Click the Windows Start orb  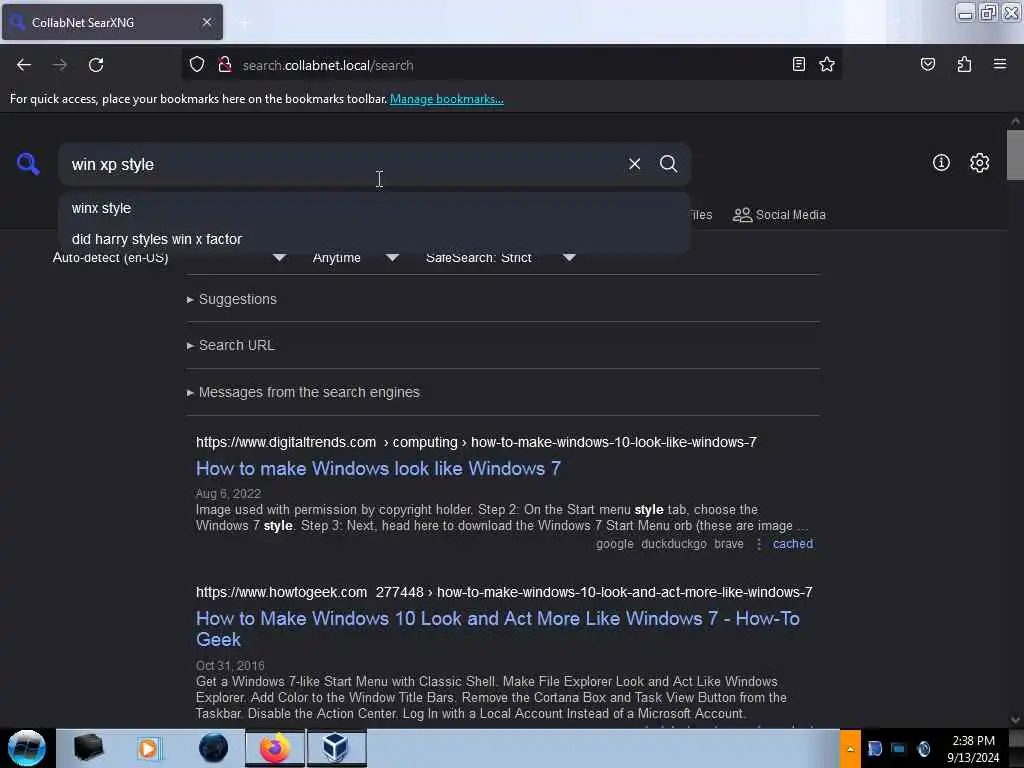pyautogui.click(x=26, y=748)
